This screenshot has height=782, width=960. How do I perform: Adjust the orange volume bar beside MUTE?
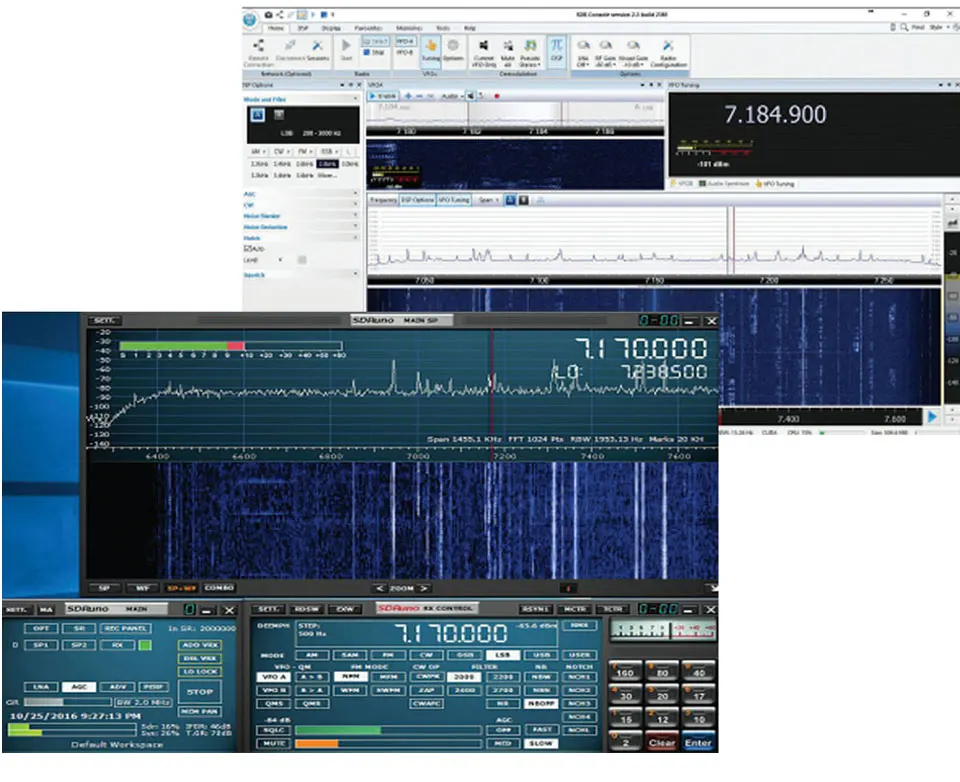pyautogui.click(x=388, y=743)
